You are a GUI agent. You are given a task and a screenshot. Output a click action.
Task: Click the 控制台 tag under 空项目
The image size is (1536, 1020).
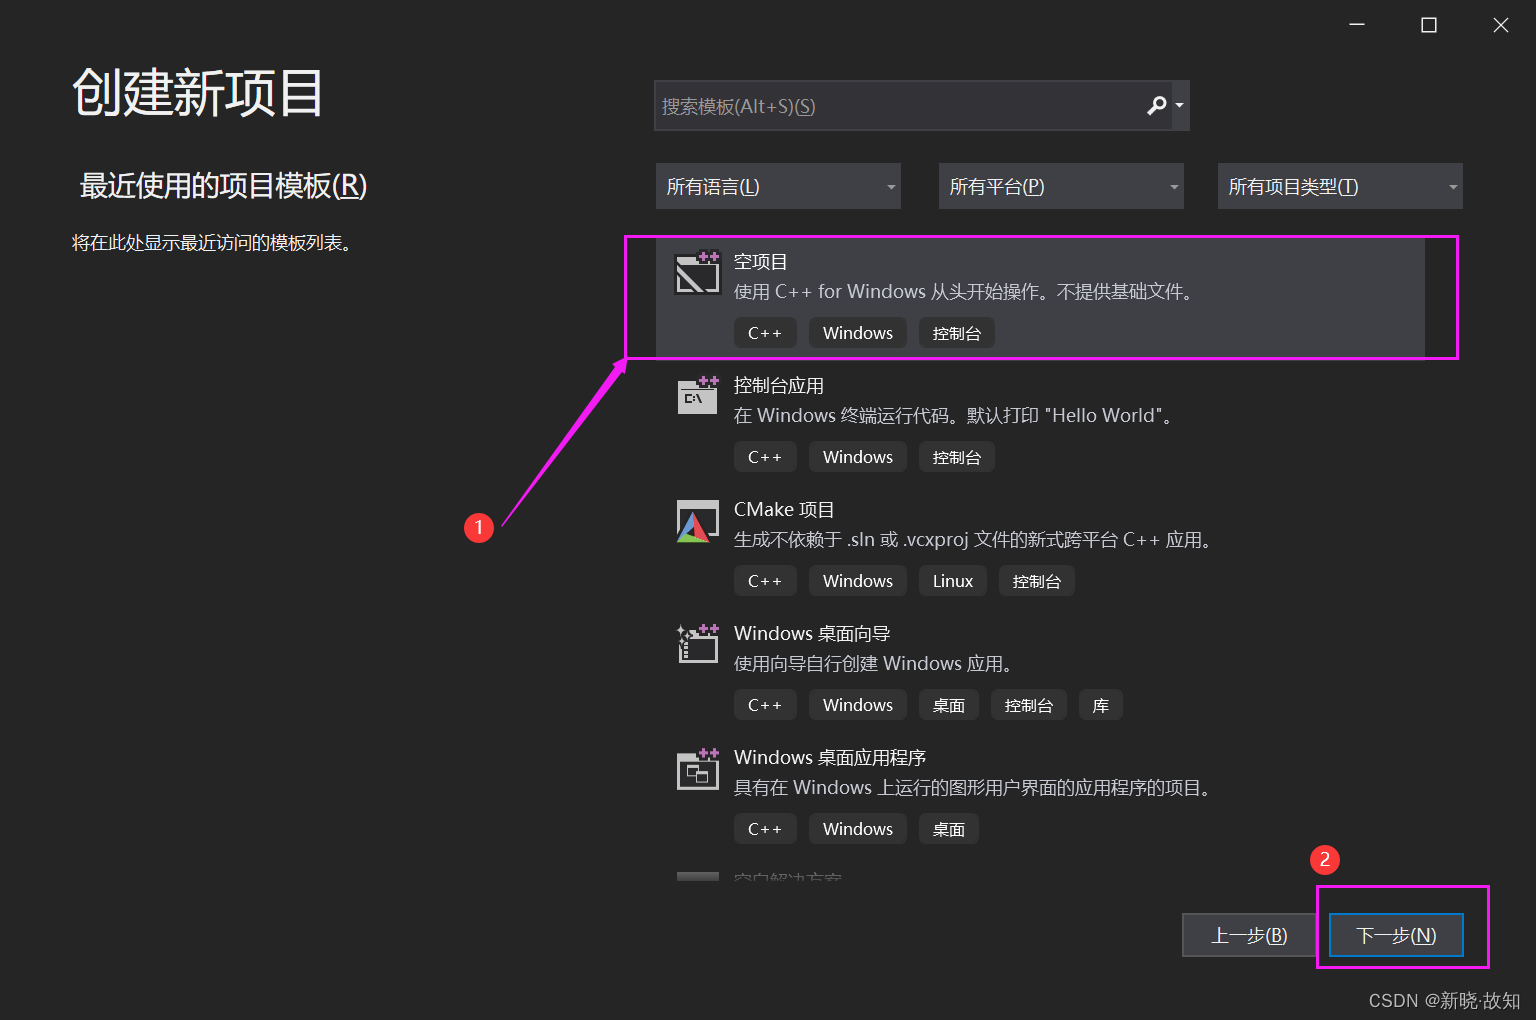(957, 333)
